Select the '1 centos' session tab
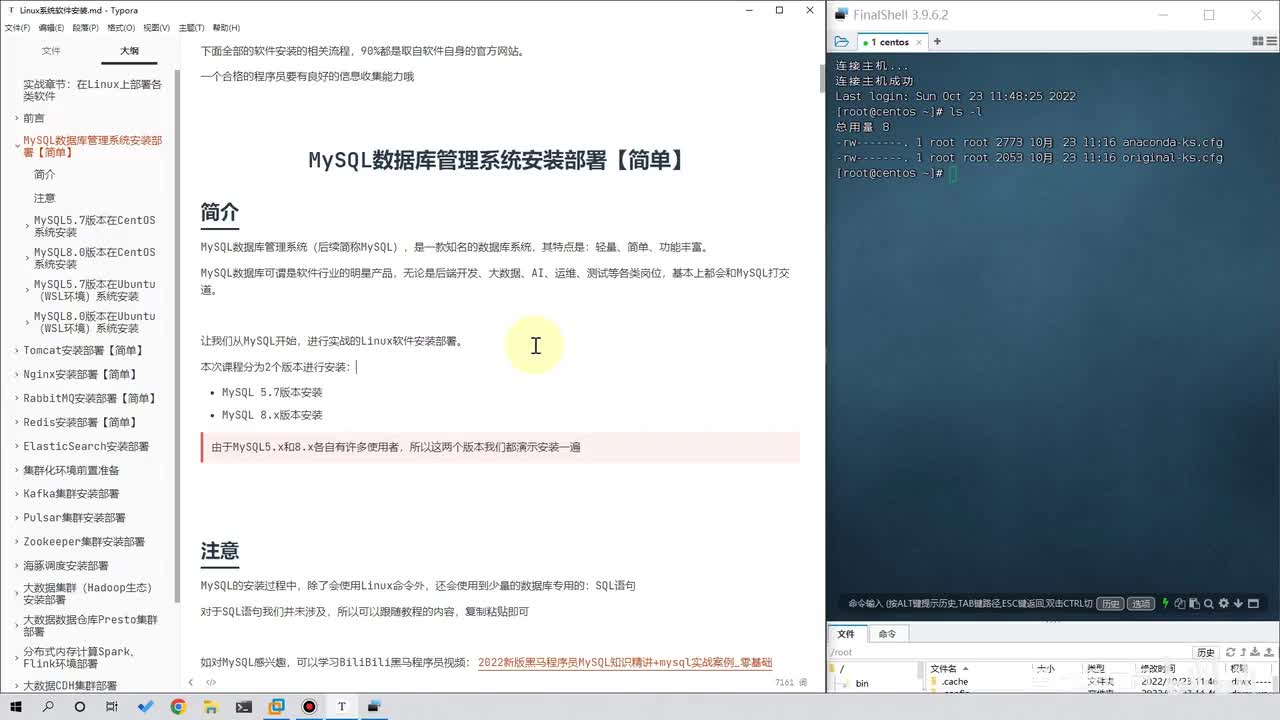The image size is (1280, 720). tap(890, 42)
